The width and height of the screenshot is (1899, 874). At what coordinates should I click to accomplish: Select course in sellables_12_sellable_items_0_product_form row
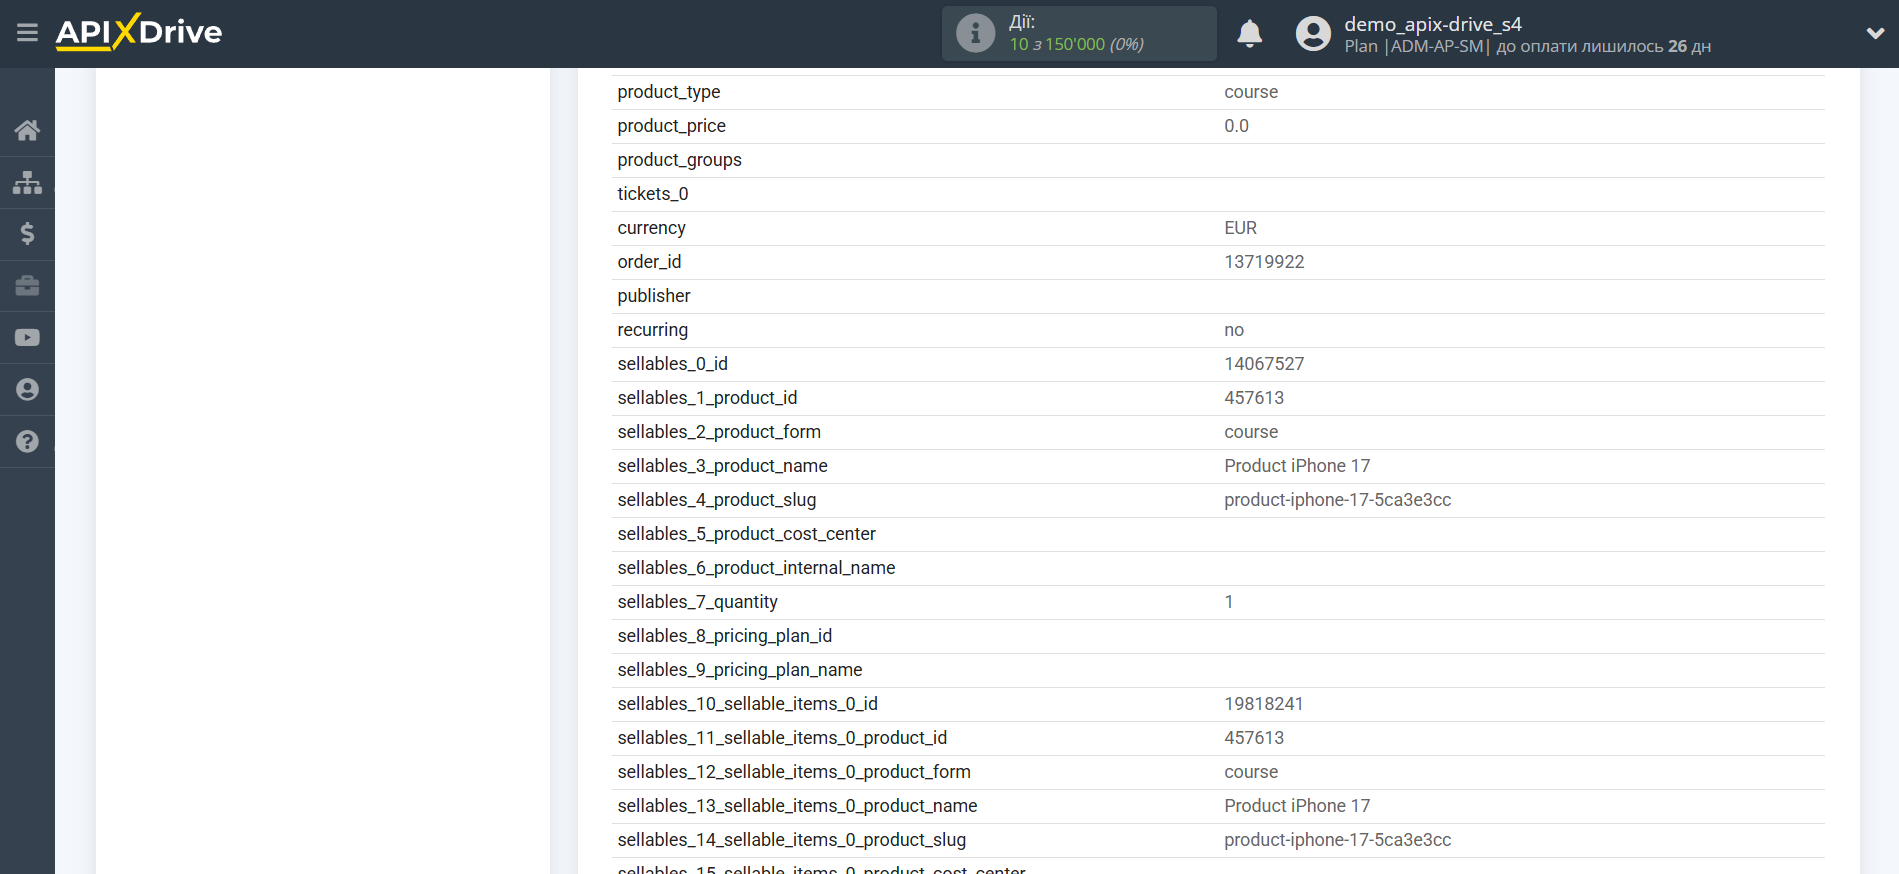pyautogui.click(x=1251, y=772)
